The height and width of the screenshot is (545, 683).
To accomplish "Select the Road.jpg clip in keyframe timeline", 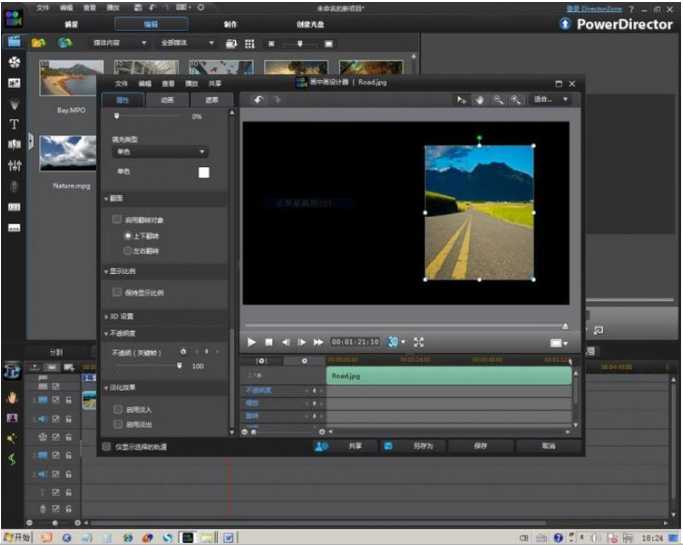I will pos(448,375).
